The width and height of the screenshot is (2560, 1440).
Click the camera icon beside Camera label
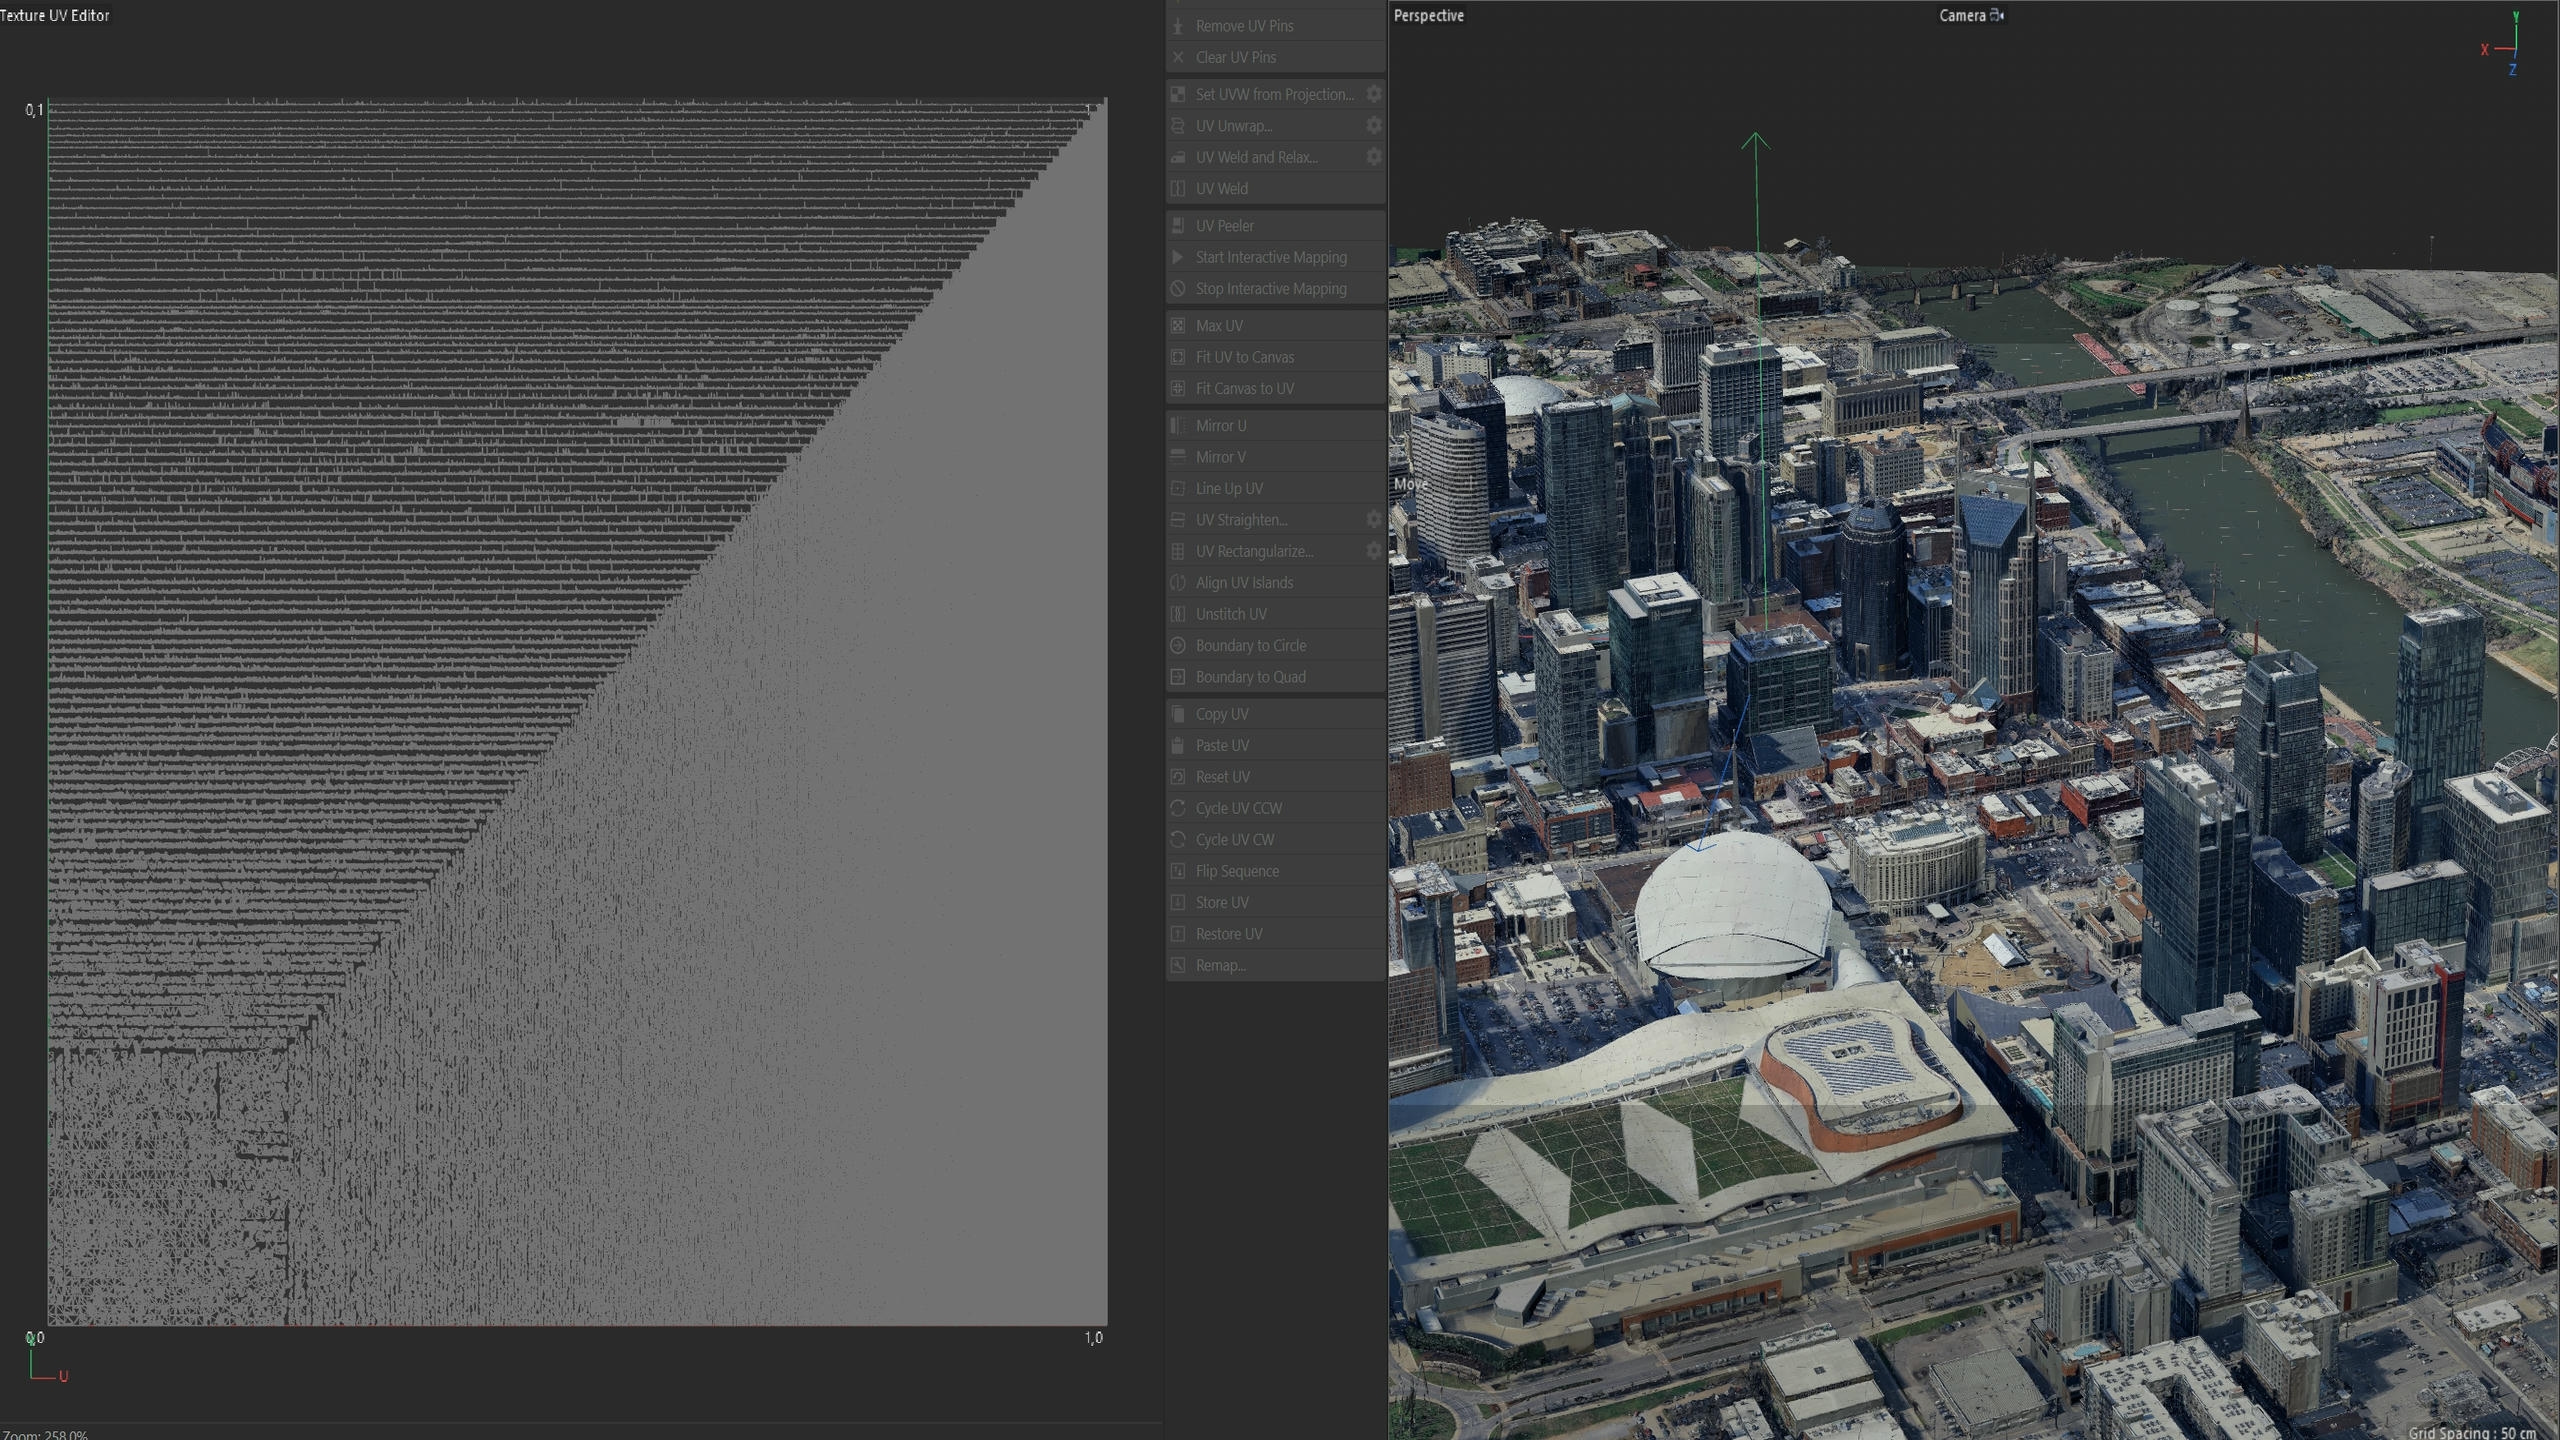(1997, 15)
